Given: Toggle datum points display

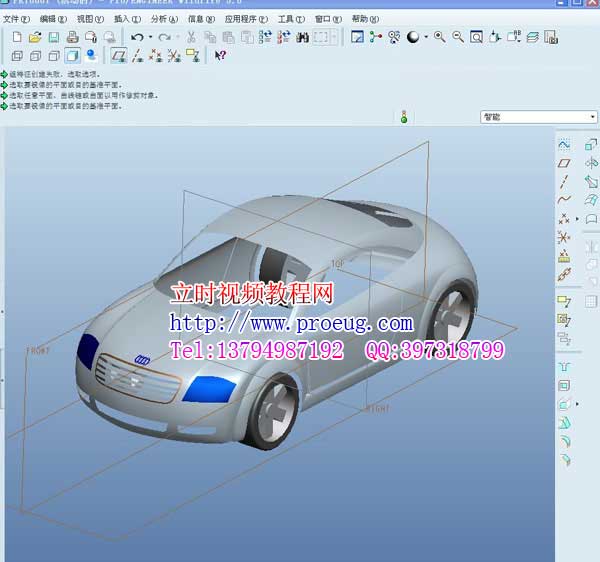Looking at the screenshot, I should click(x=156, y=56).
